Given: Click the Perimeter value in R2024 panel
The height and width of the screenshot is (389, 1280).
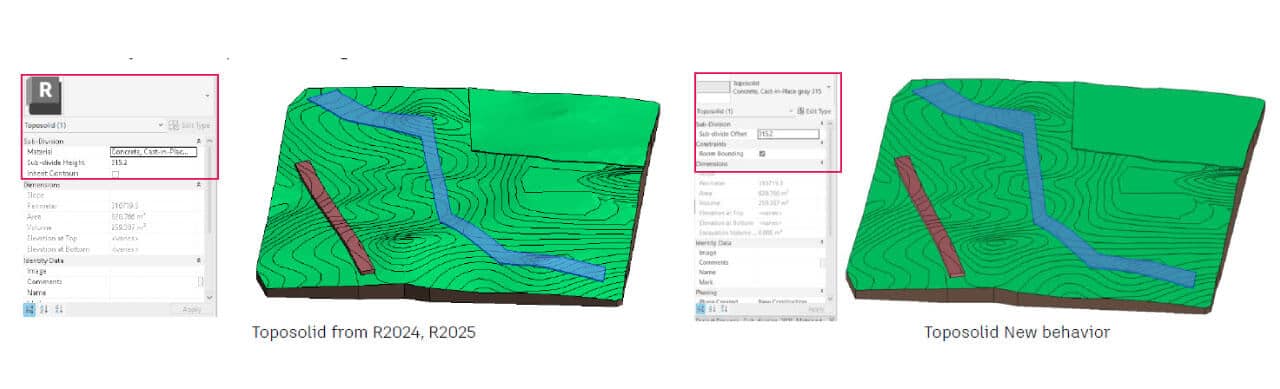Looking at the screenshot, I should tap(126, 205).
